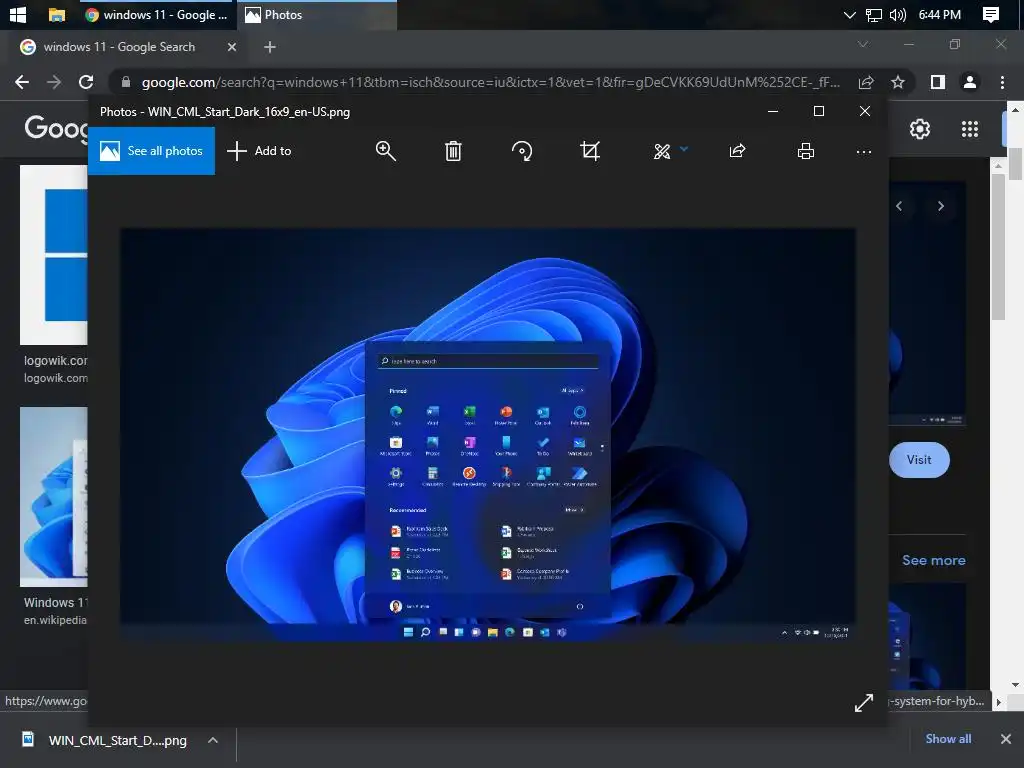Close the Google Search browser tab
The height and width of the screenshot is (768, 1024).
point(231,47)
